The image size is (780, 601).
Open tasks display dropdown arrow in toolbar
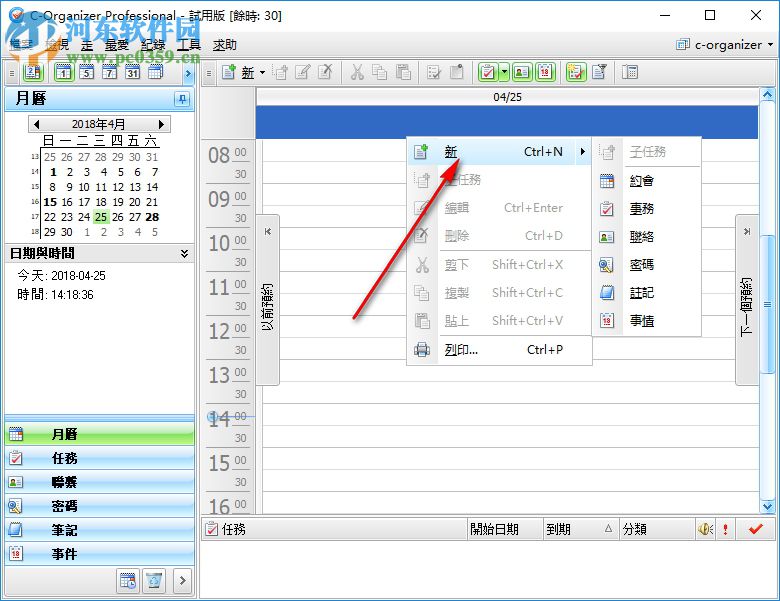tap(504, 73)
